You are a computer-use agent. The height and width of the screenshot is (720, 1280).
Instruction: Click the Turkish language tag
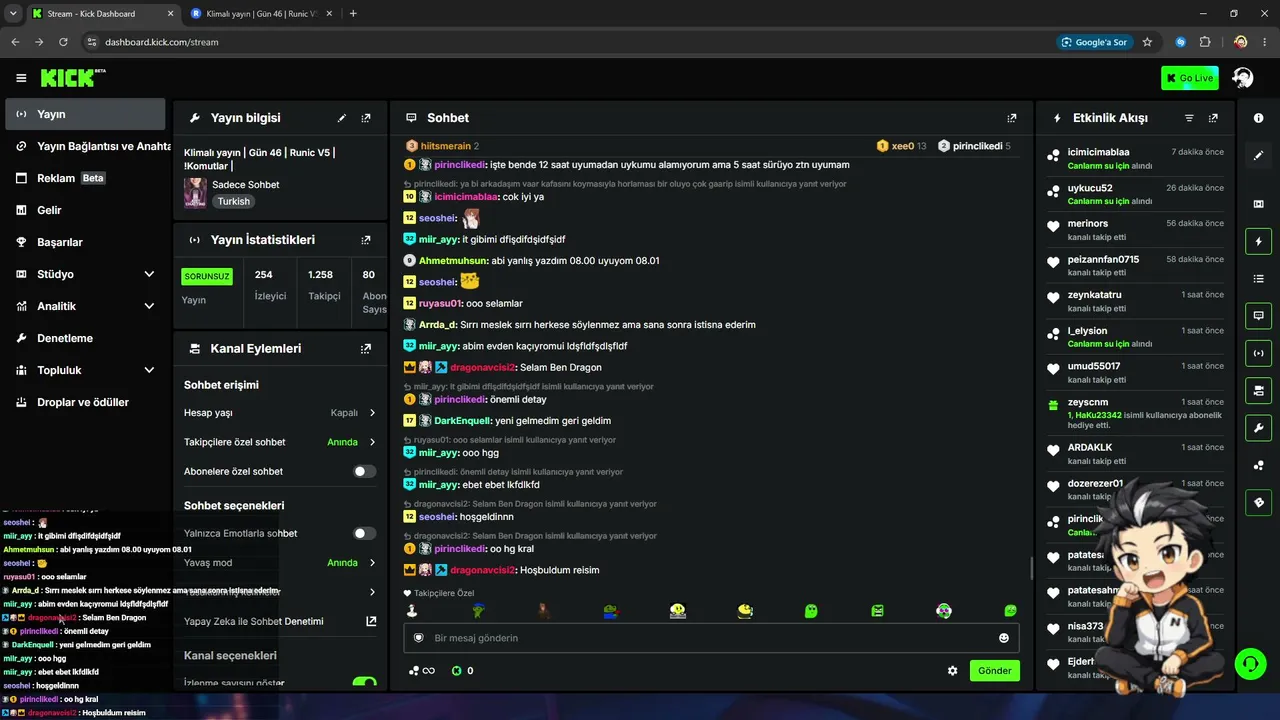[234, 201]
